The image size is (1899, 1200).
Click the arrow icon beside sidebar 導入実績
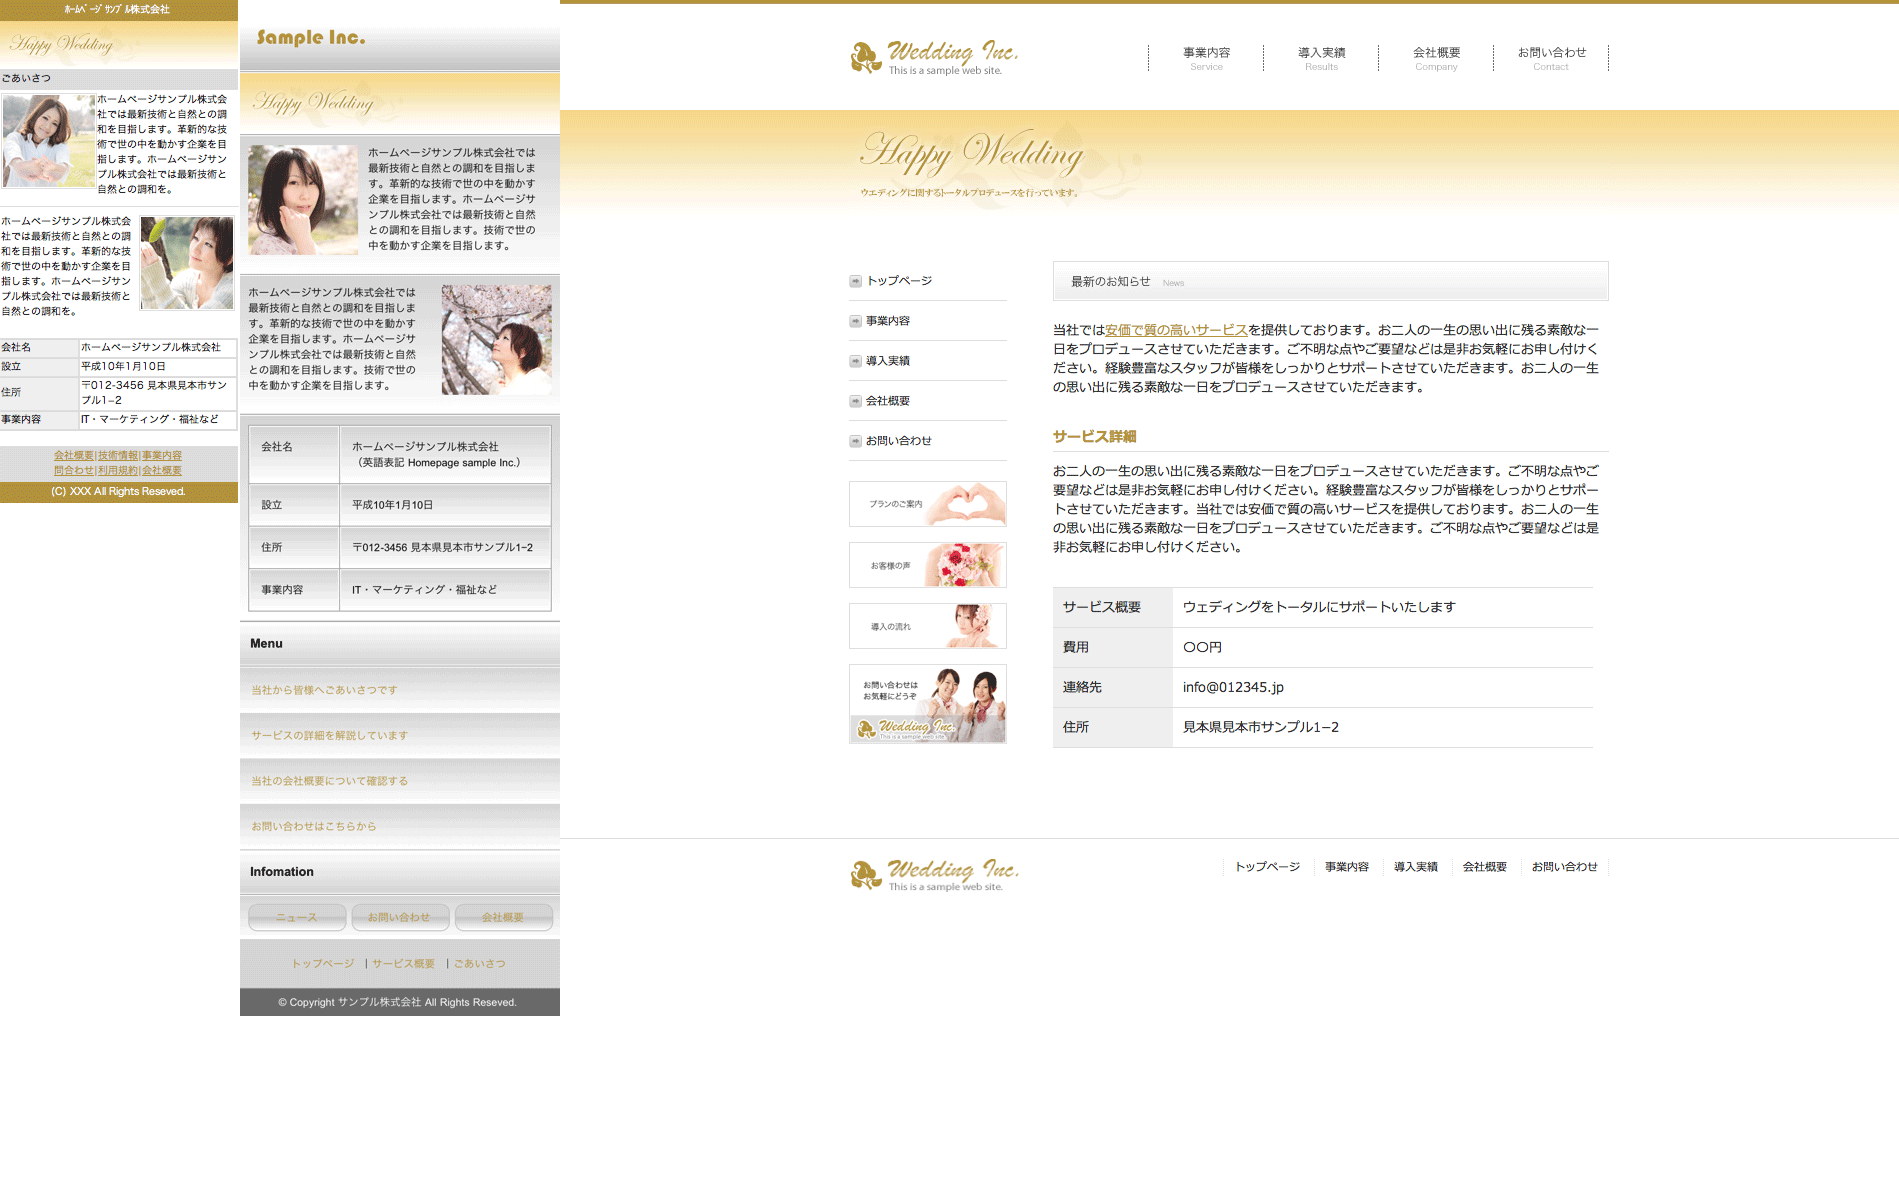tap(855, 361)
